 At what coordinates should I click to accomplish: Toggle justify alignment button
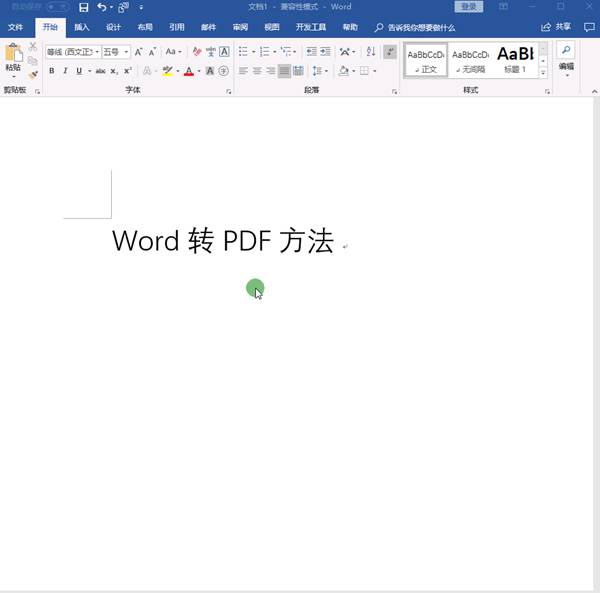284,71
